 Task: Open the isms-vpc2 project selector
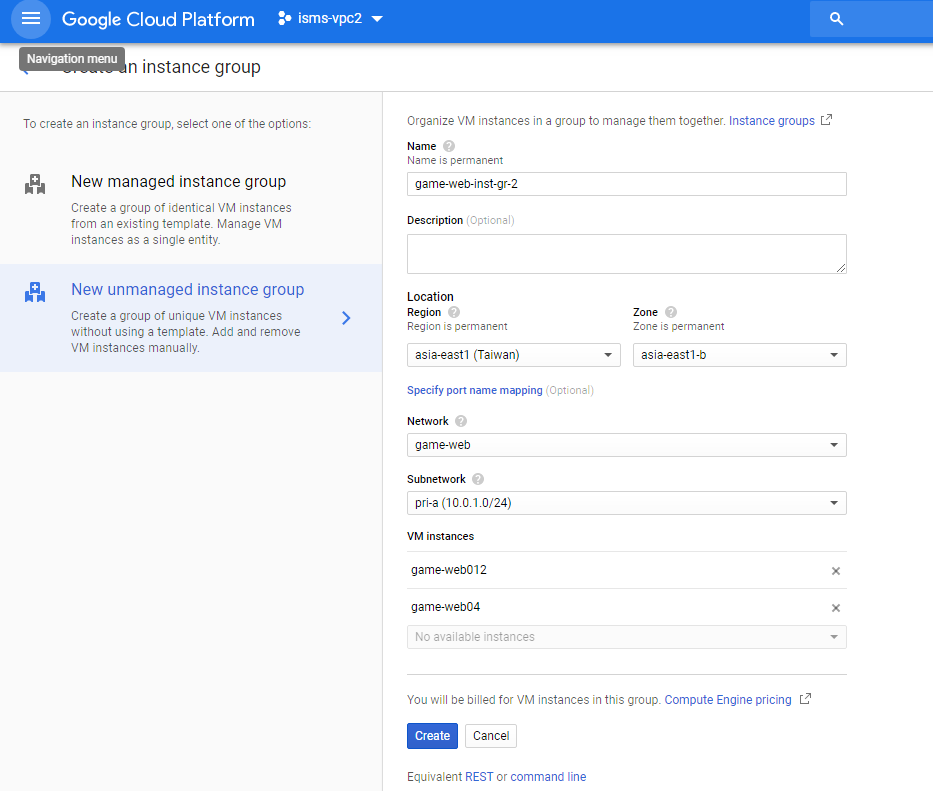[330, 19]
